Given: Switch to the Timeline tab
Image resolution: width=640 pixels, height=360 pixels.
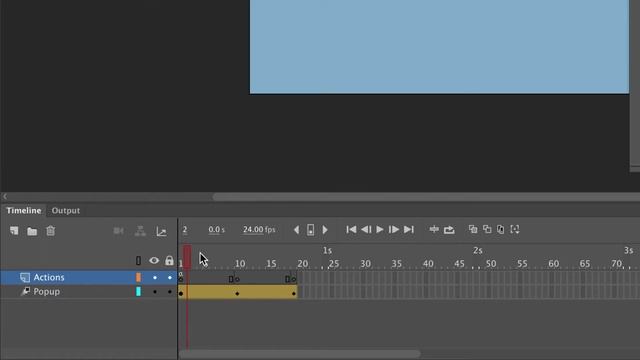Looking at the screenshot, I should pyautogui.click(x=24, y=211).
